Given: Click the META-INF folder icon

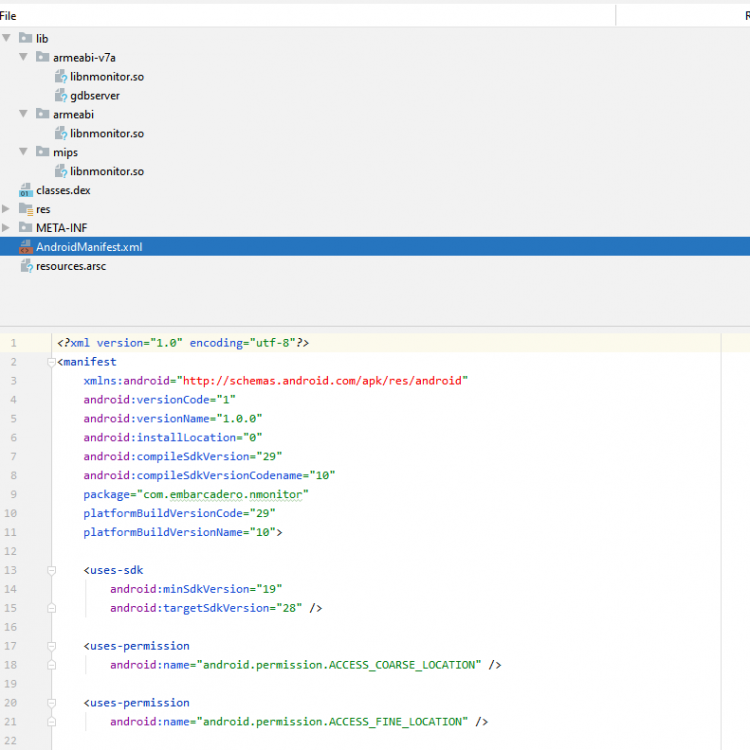Looking at the screenshot, I should coord(25,227).
